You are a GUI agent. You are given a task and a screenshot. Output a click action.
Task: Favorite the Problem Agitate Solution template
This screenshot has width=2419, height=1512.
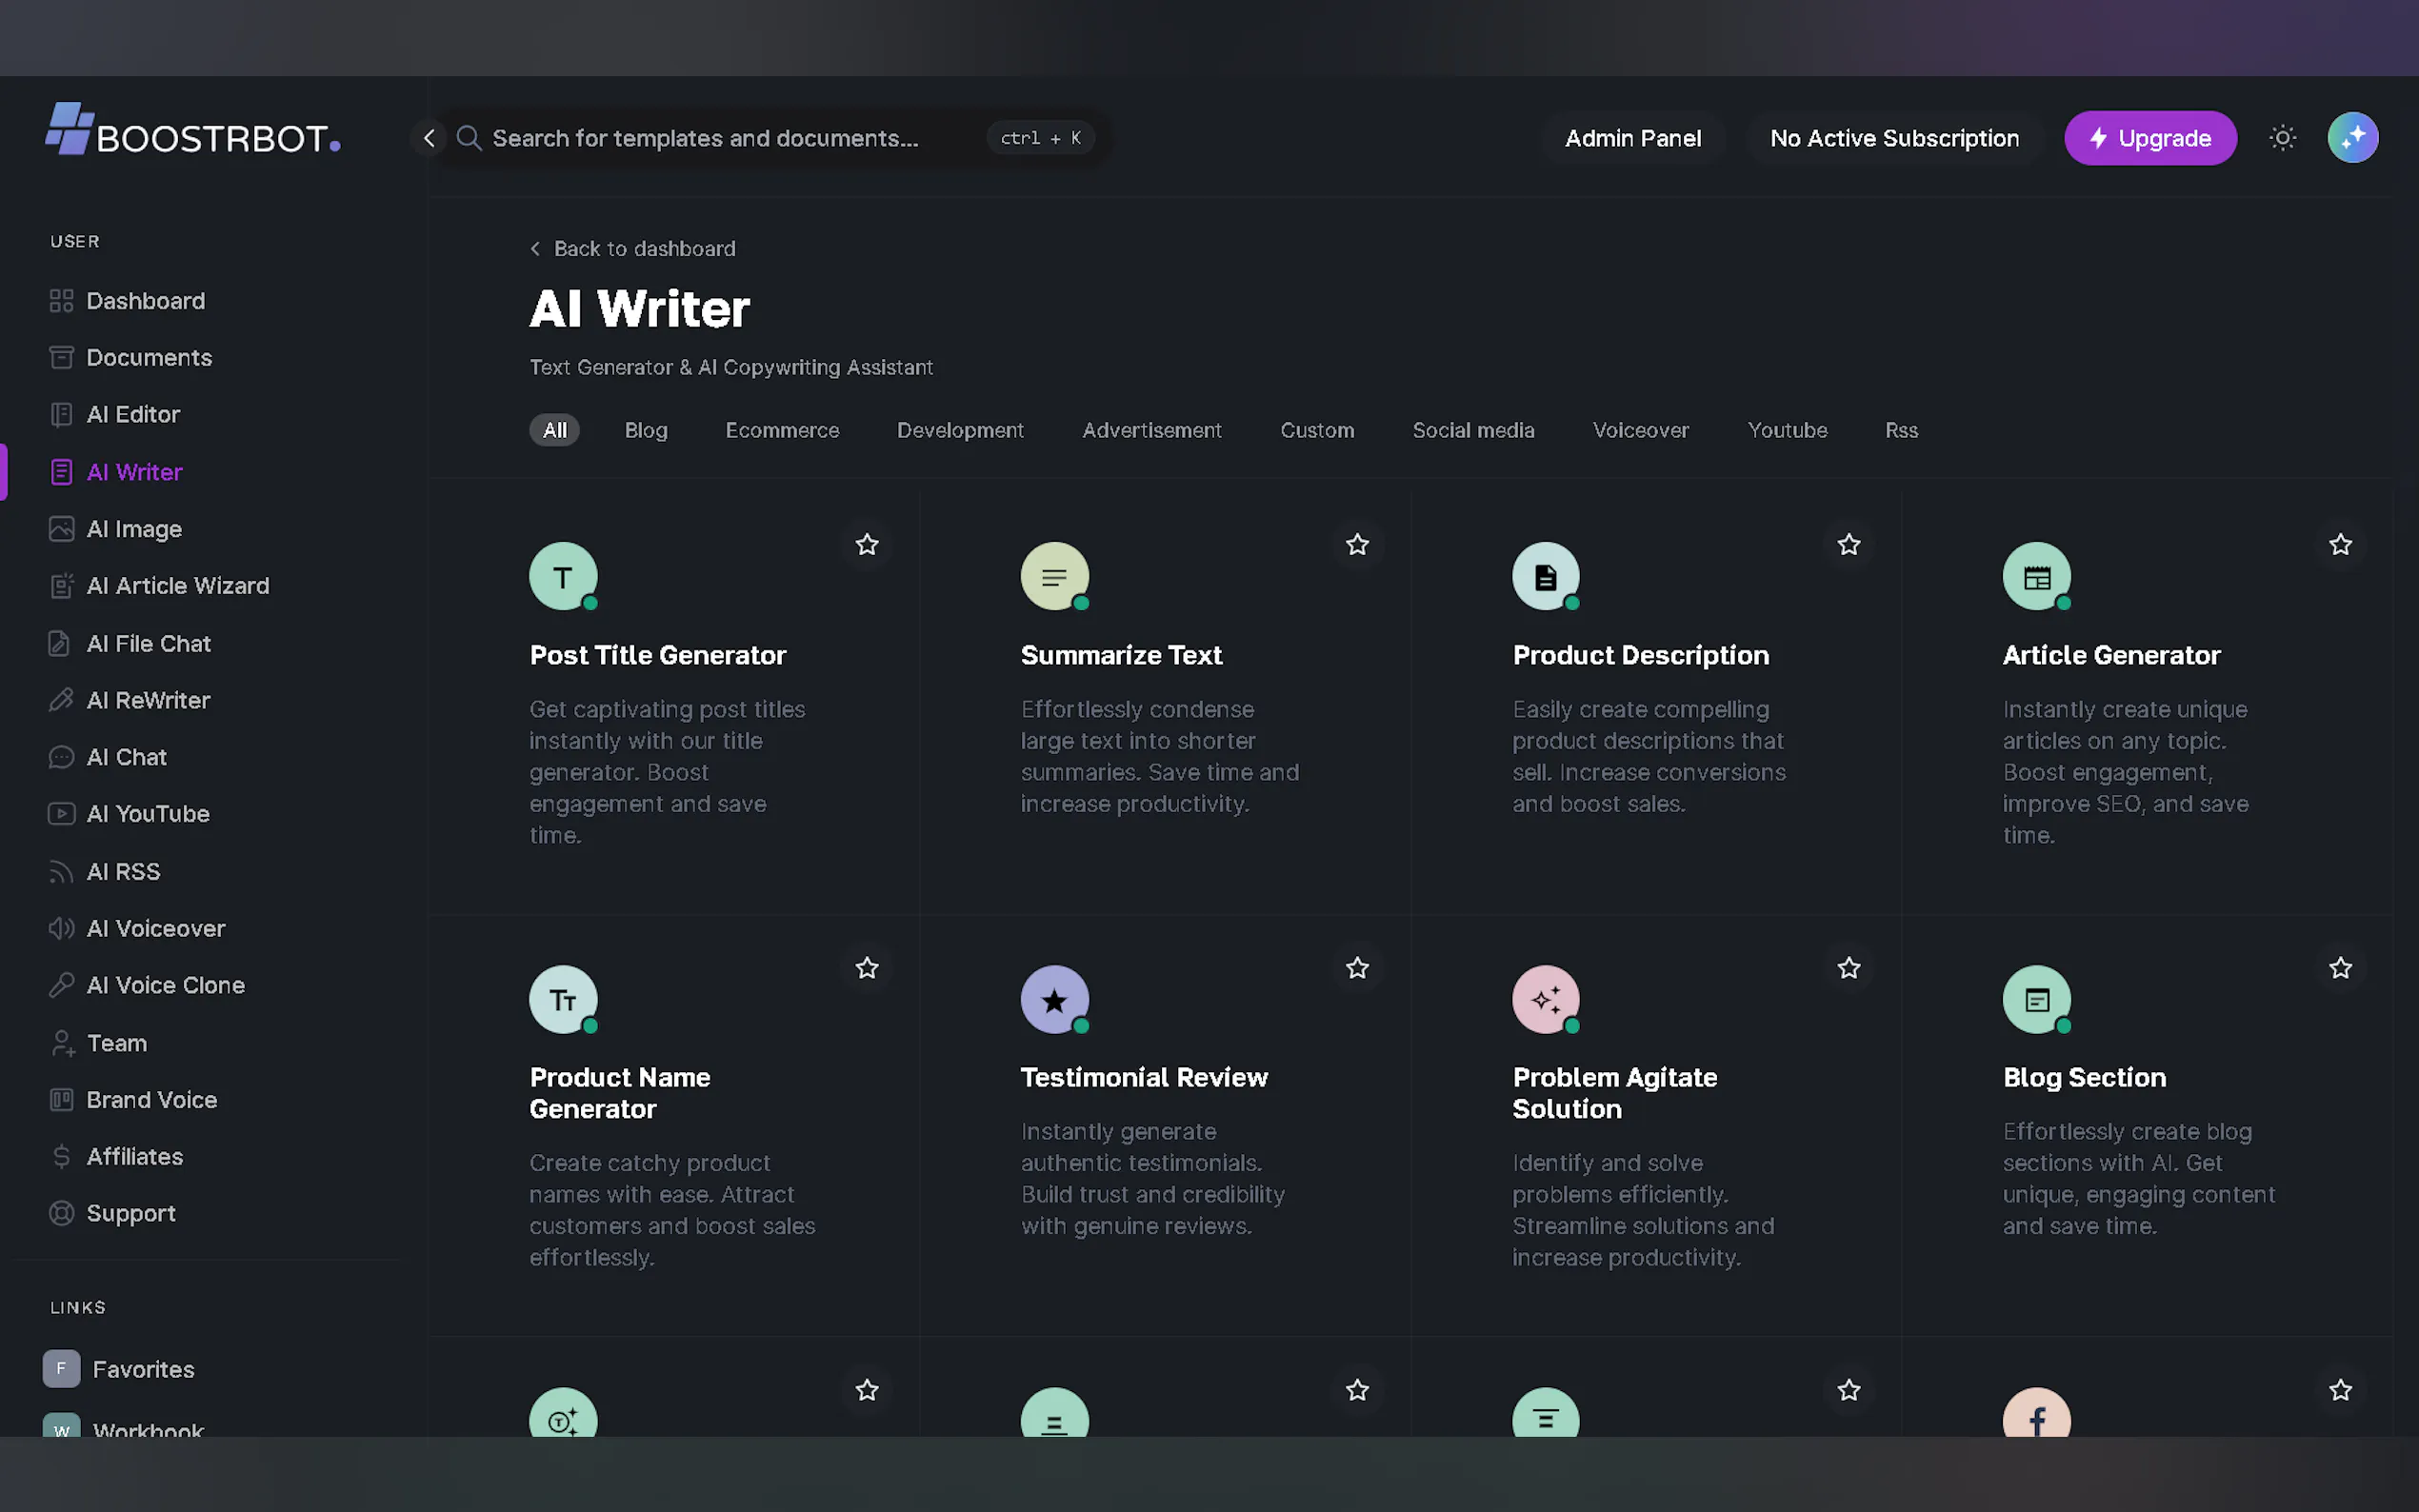point(1848,968)
